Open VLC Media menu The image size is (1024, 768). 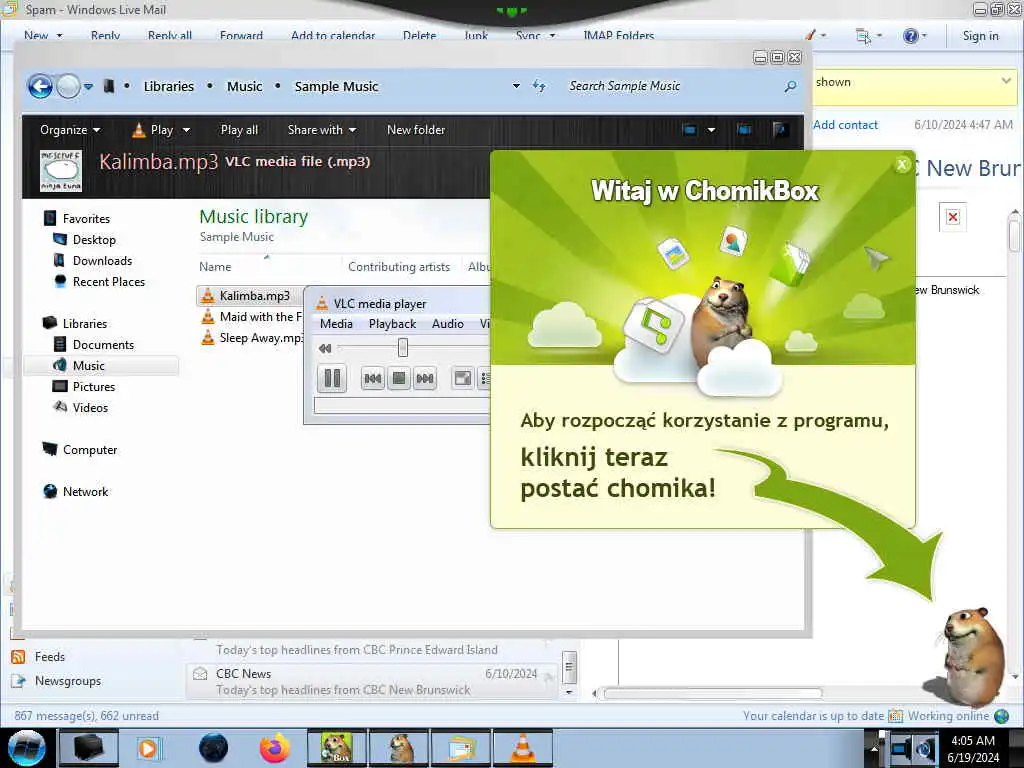[336, 324]
